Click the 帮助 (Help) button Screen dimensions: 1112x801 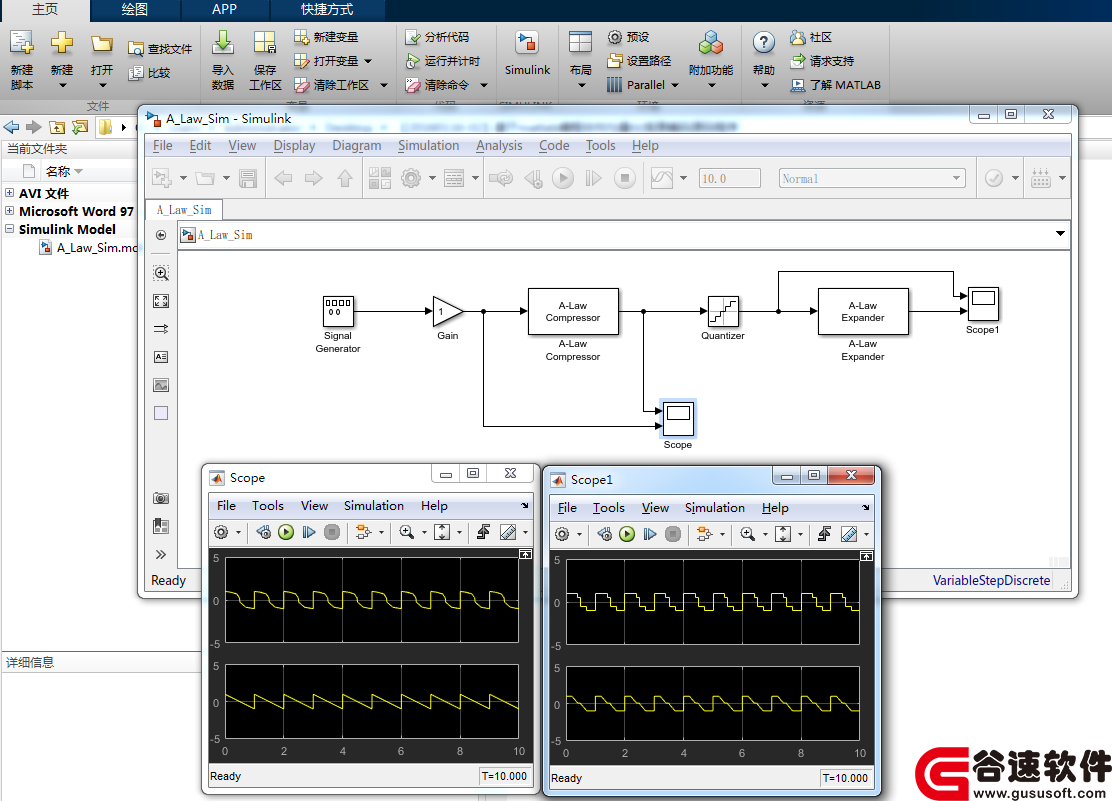(764, 58)
